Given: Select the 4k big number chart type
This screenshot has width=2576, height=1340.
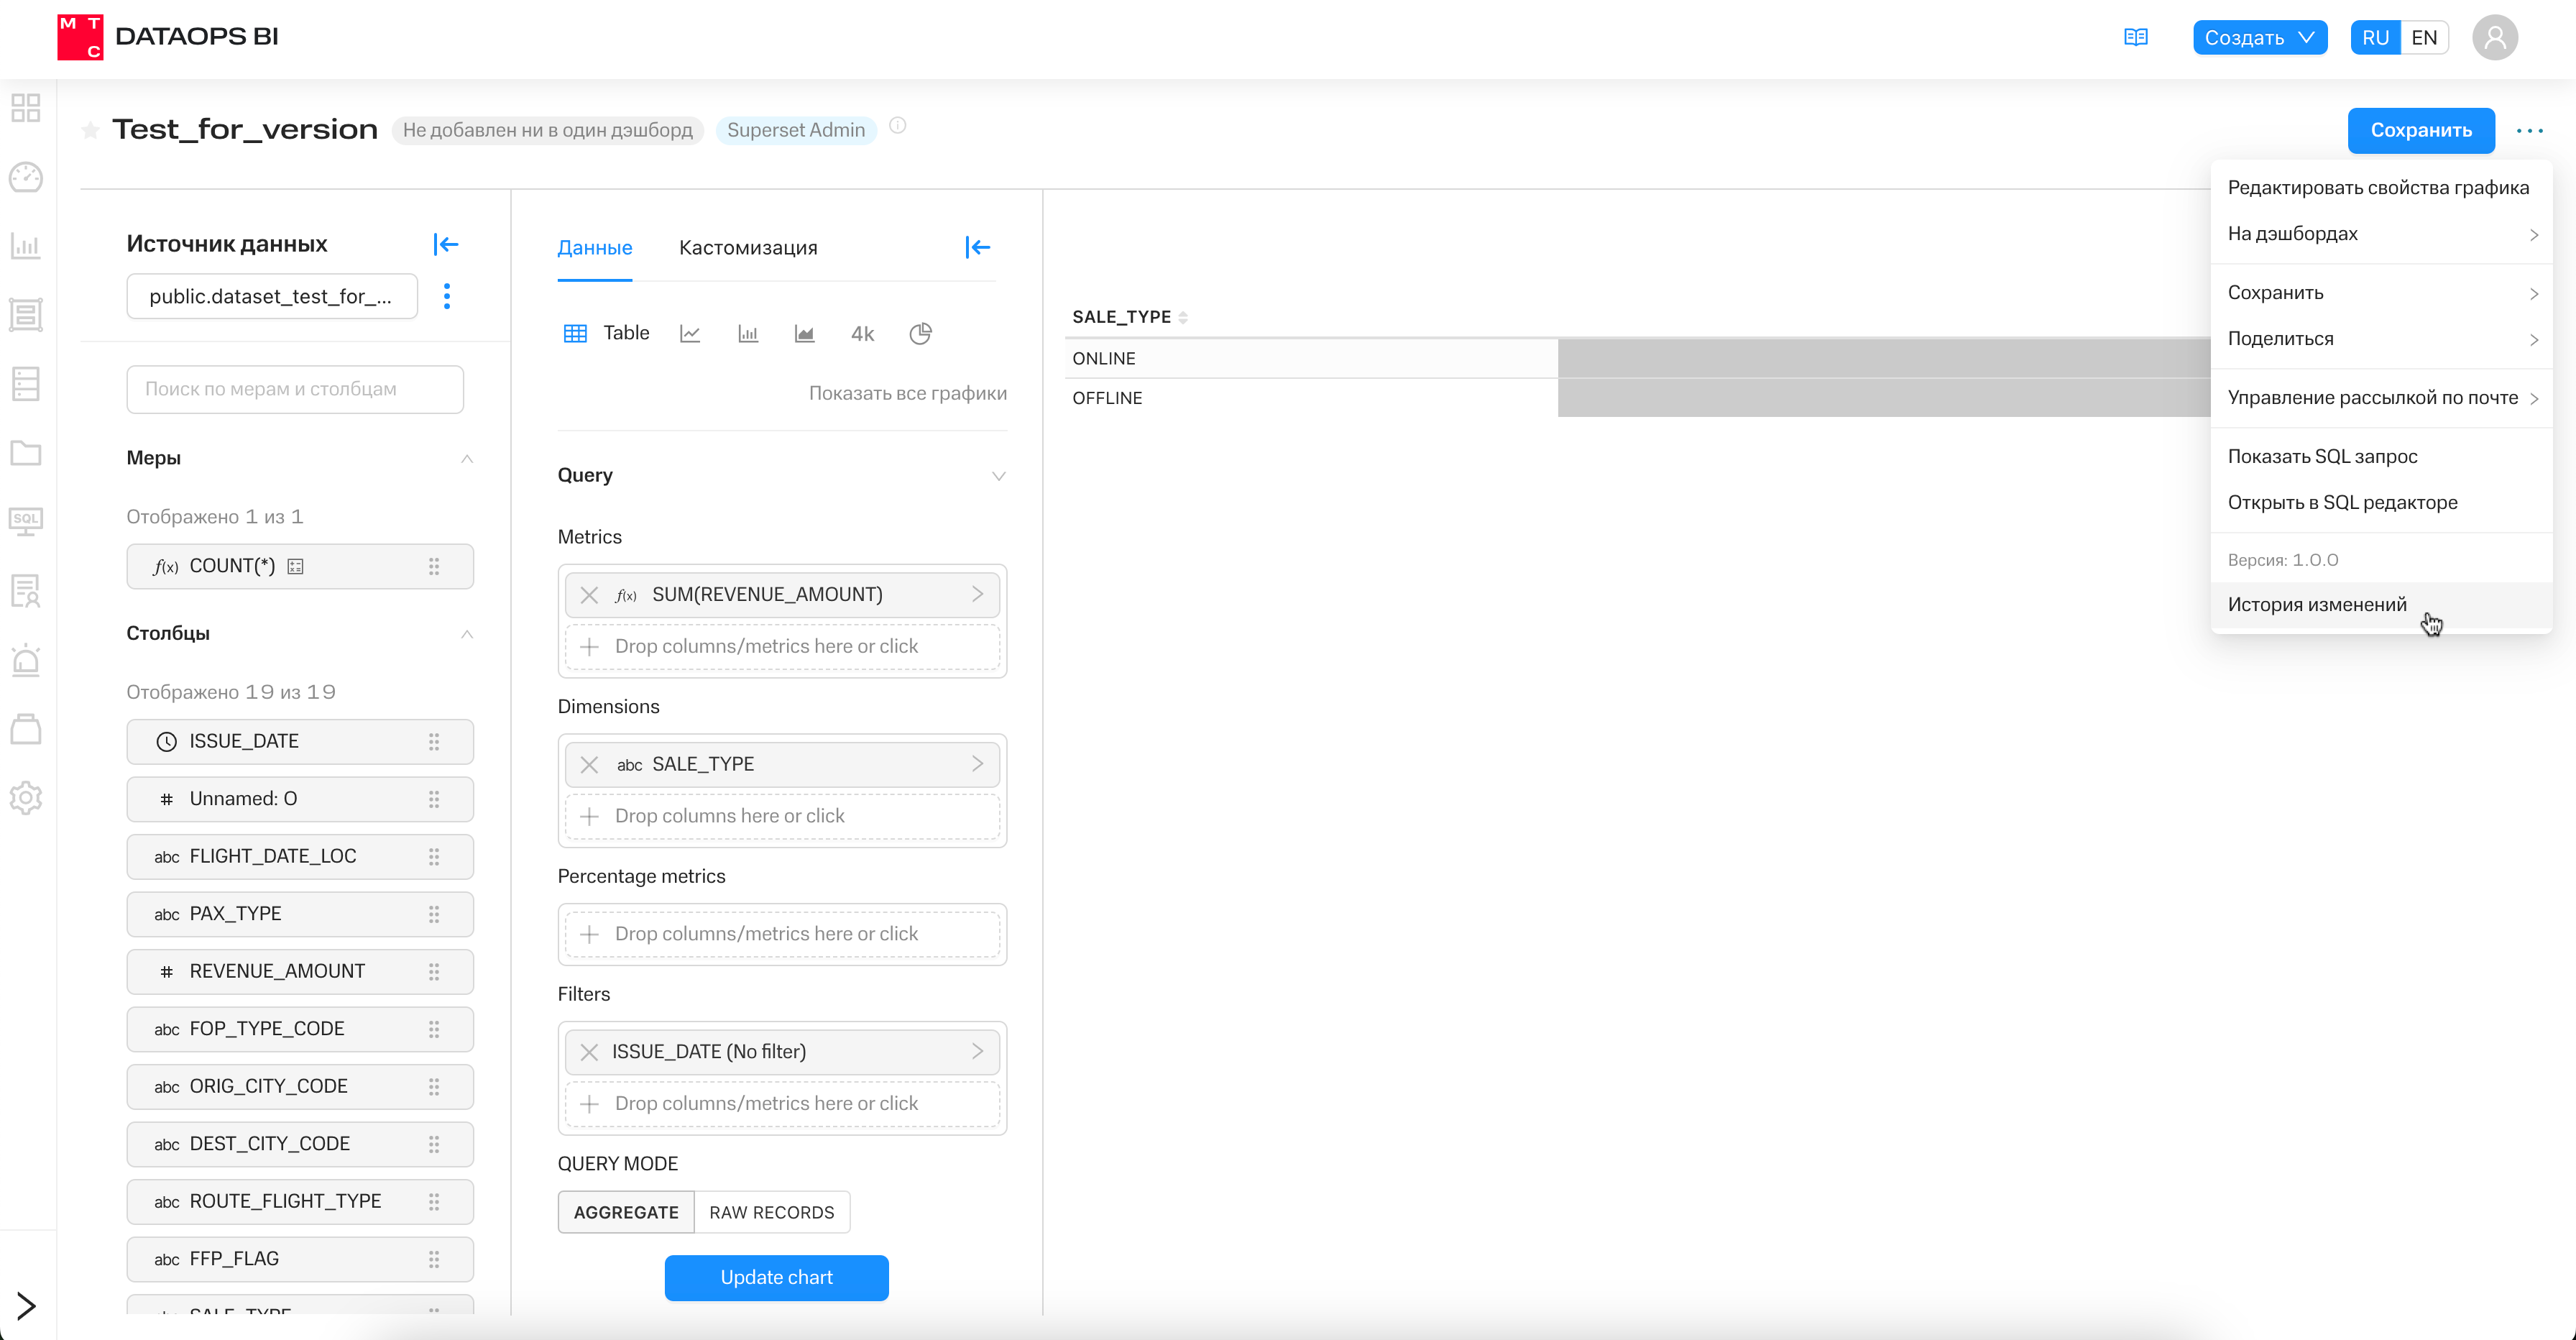Looking at the screenshot, I should point(862,333).
